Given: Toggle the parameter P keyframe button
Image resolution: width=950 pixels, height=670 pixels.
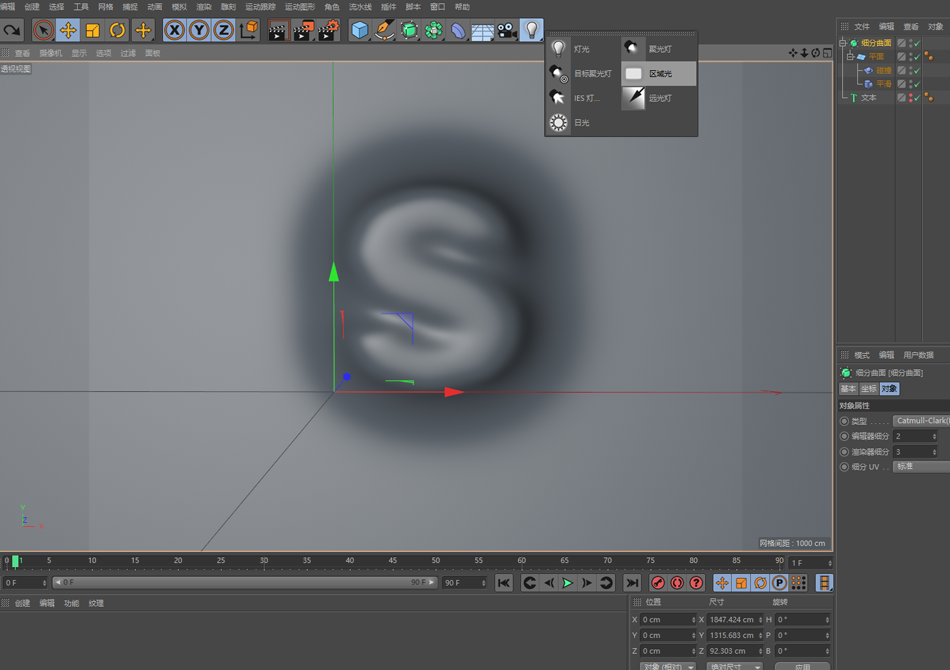Looking at the screenshot, I should (780, 583).
